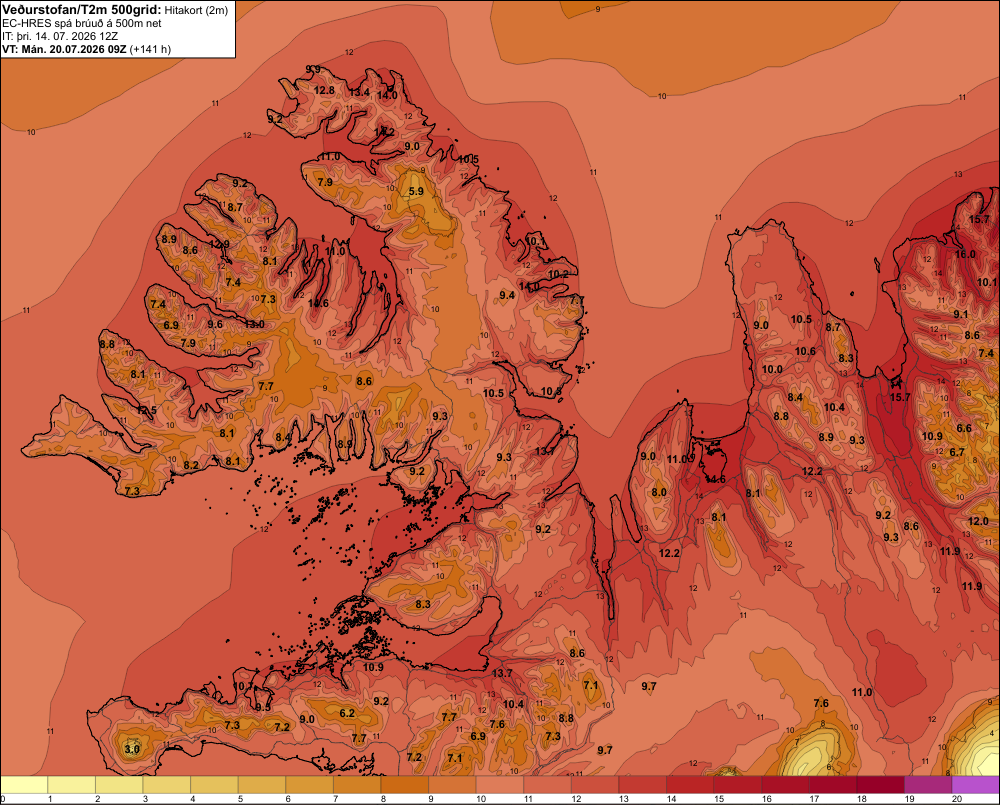Click the 6.6 temperature label
The image size is (1000, 805).
tap(964, 428)
